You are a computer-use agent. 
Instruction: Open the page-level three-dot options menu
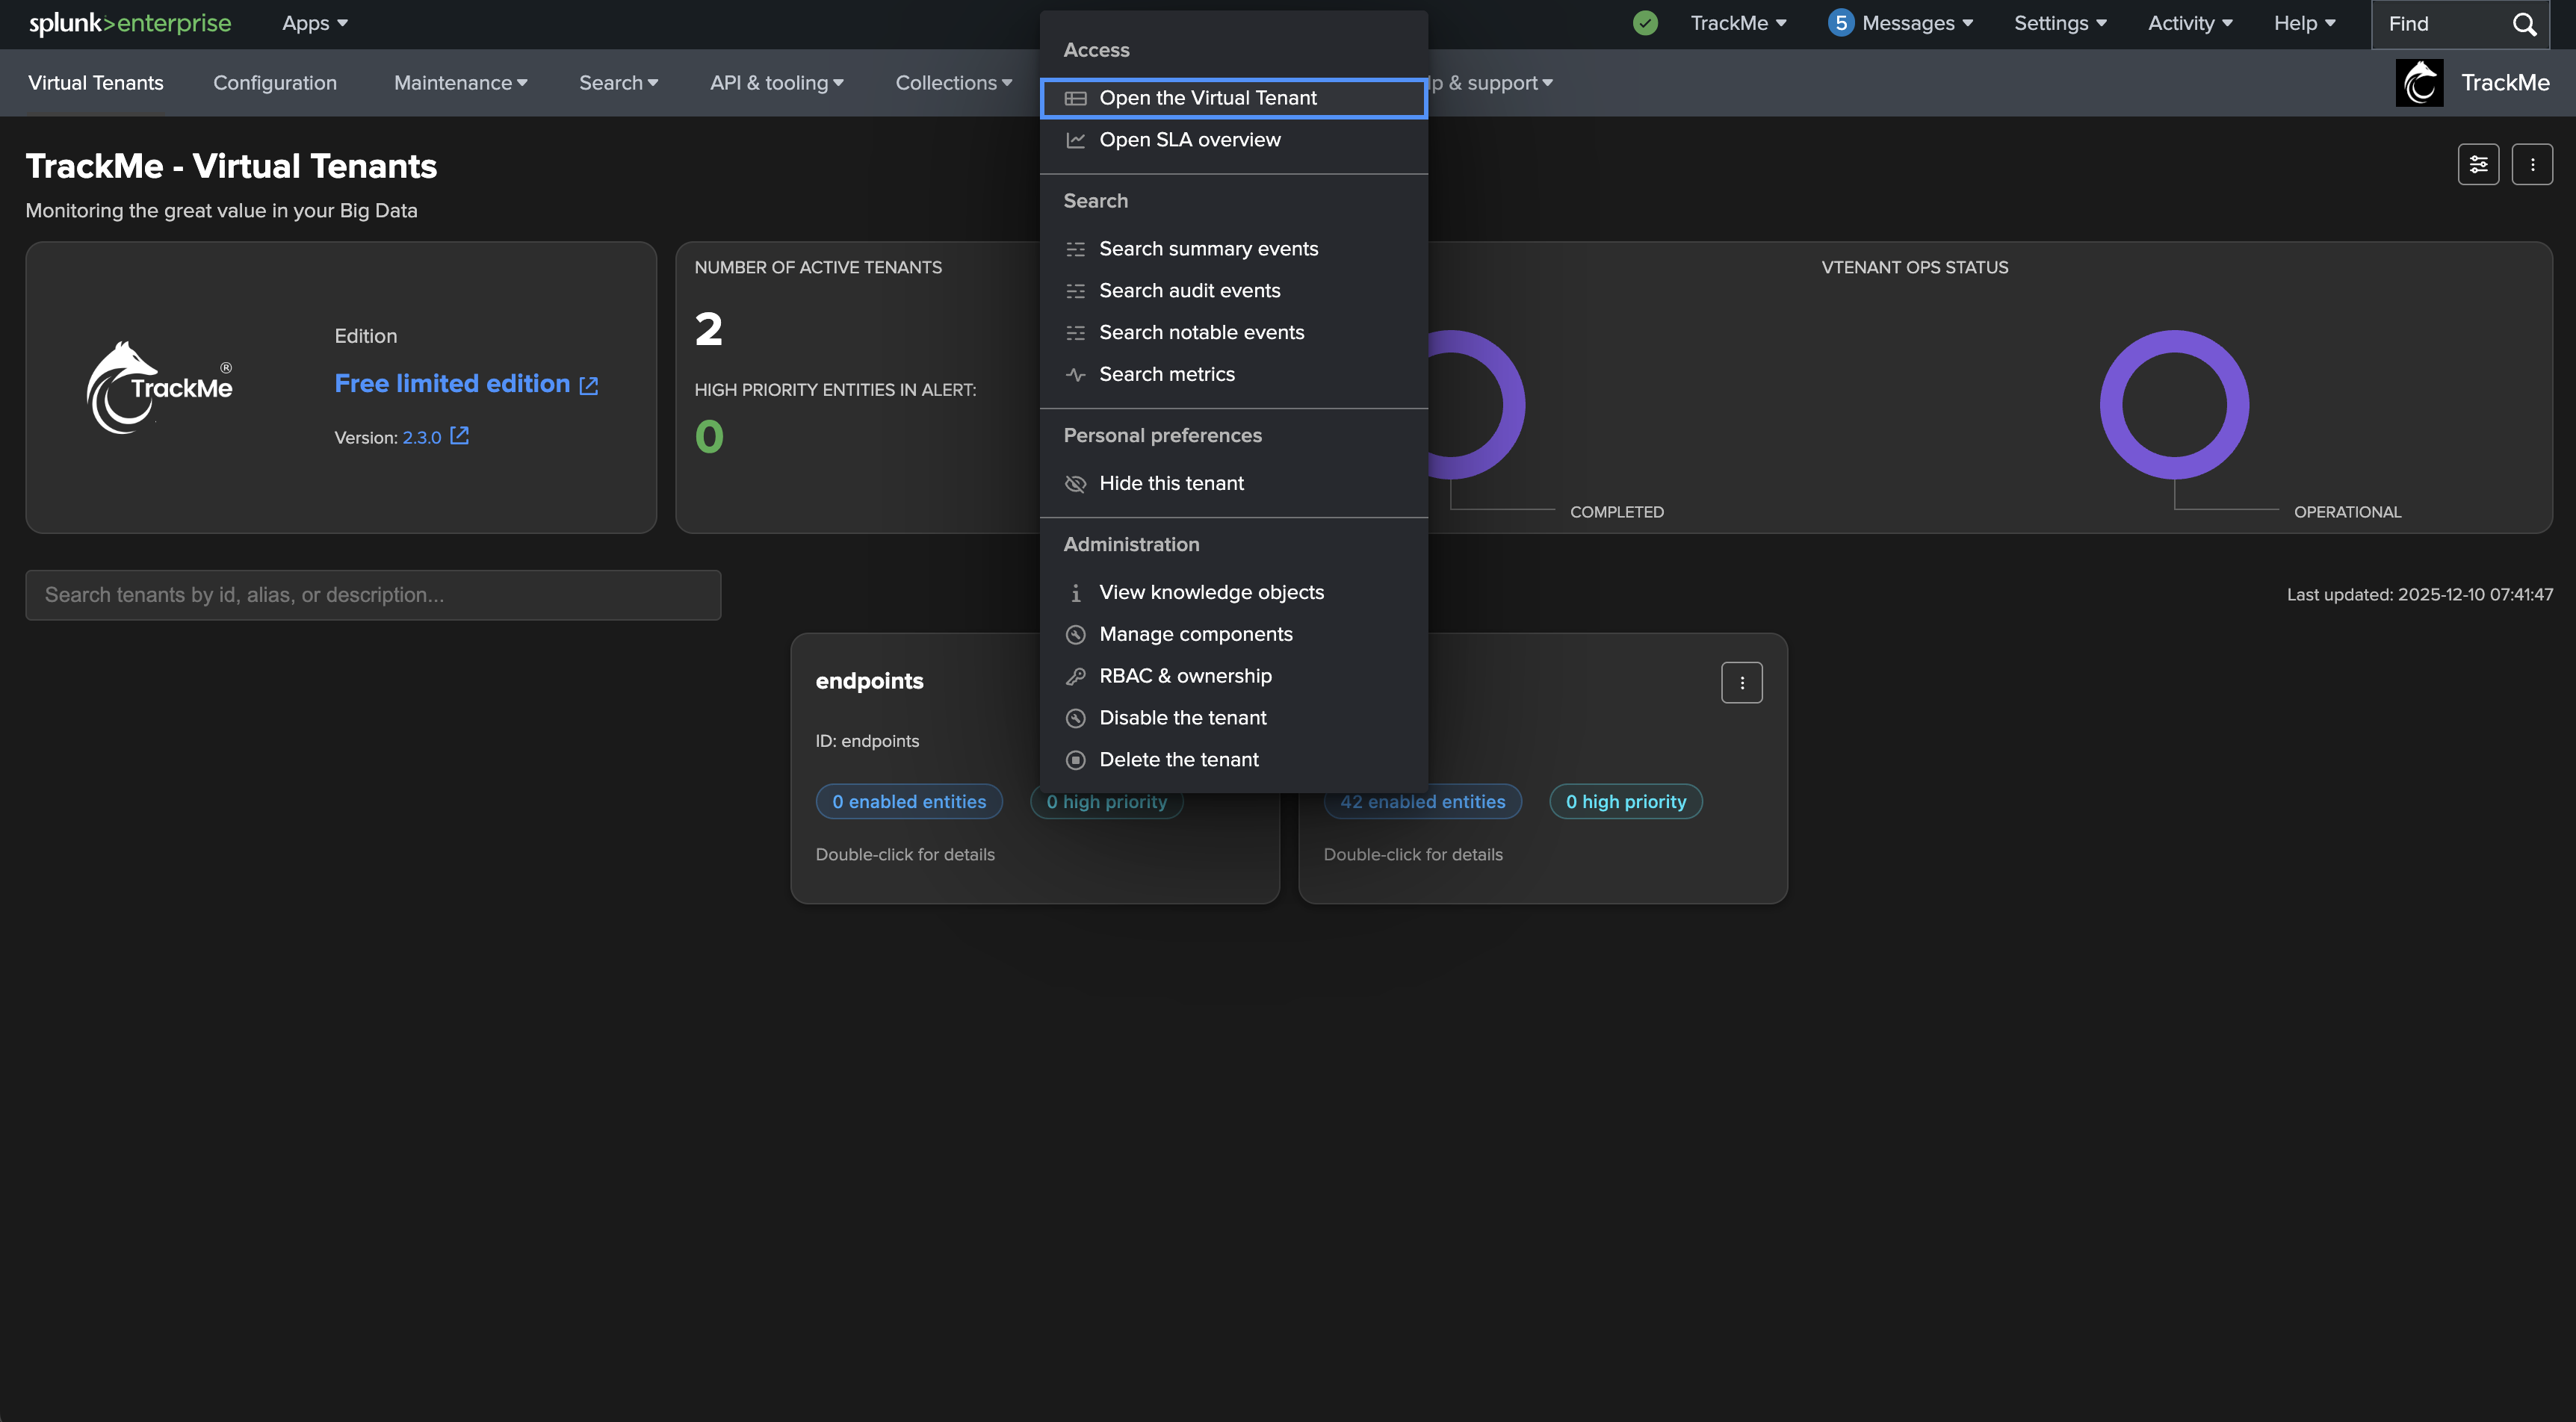coord(2532,165)
